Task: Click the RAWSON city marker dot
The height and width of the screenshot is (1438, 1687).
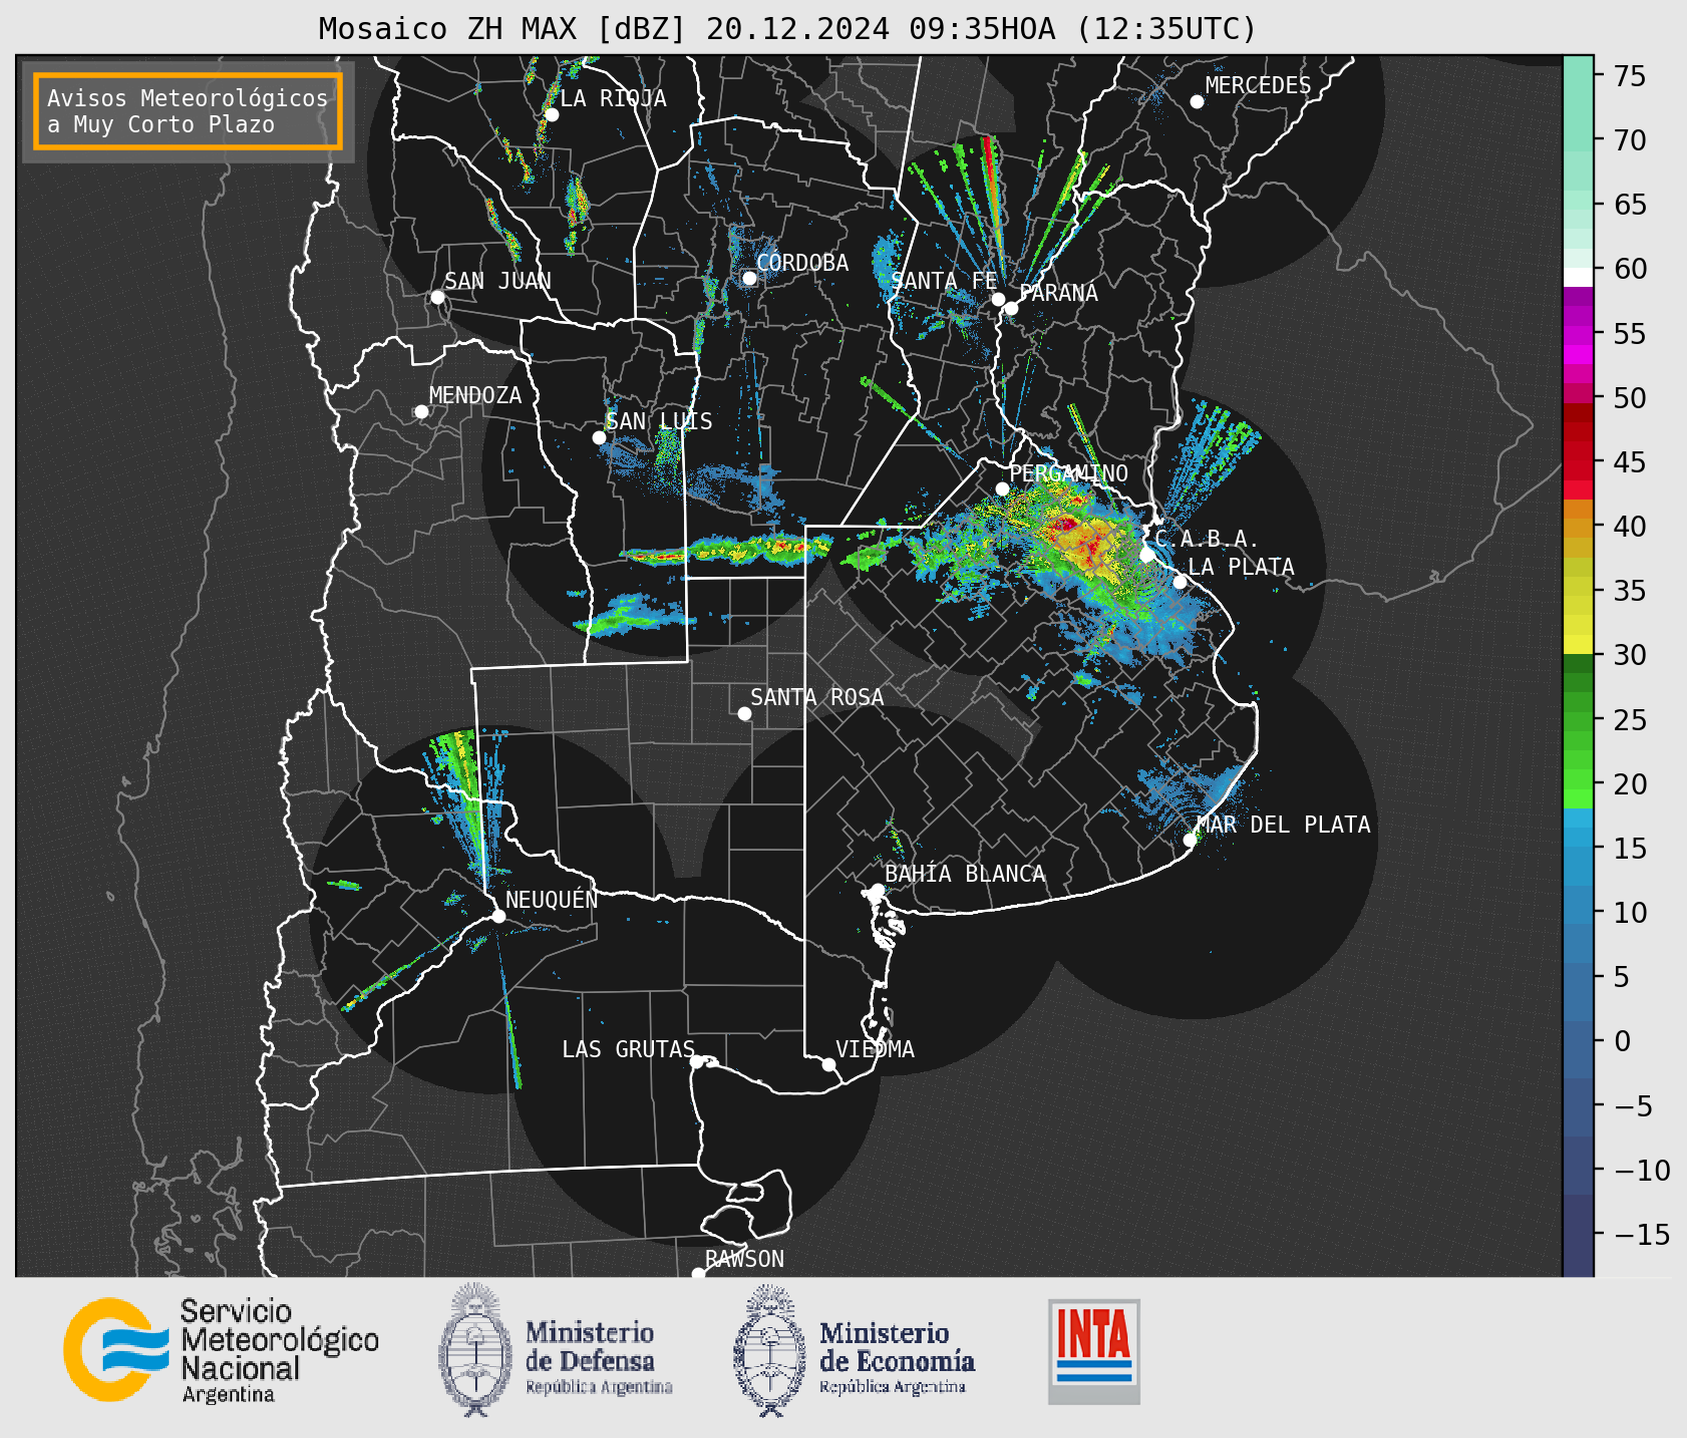Action: [x=698, y=1274]
